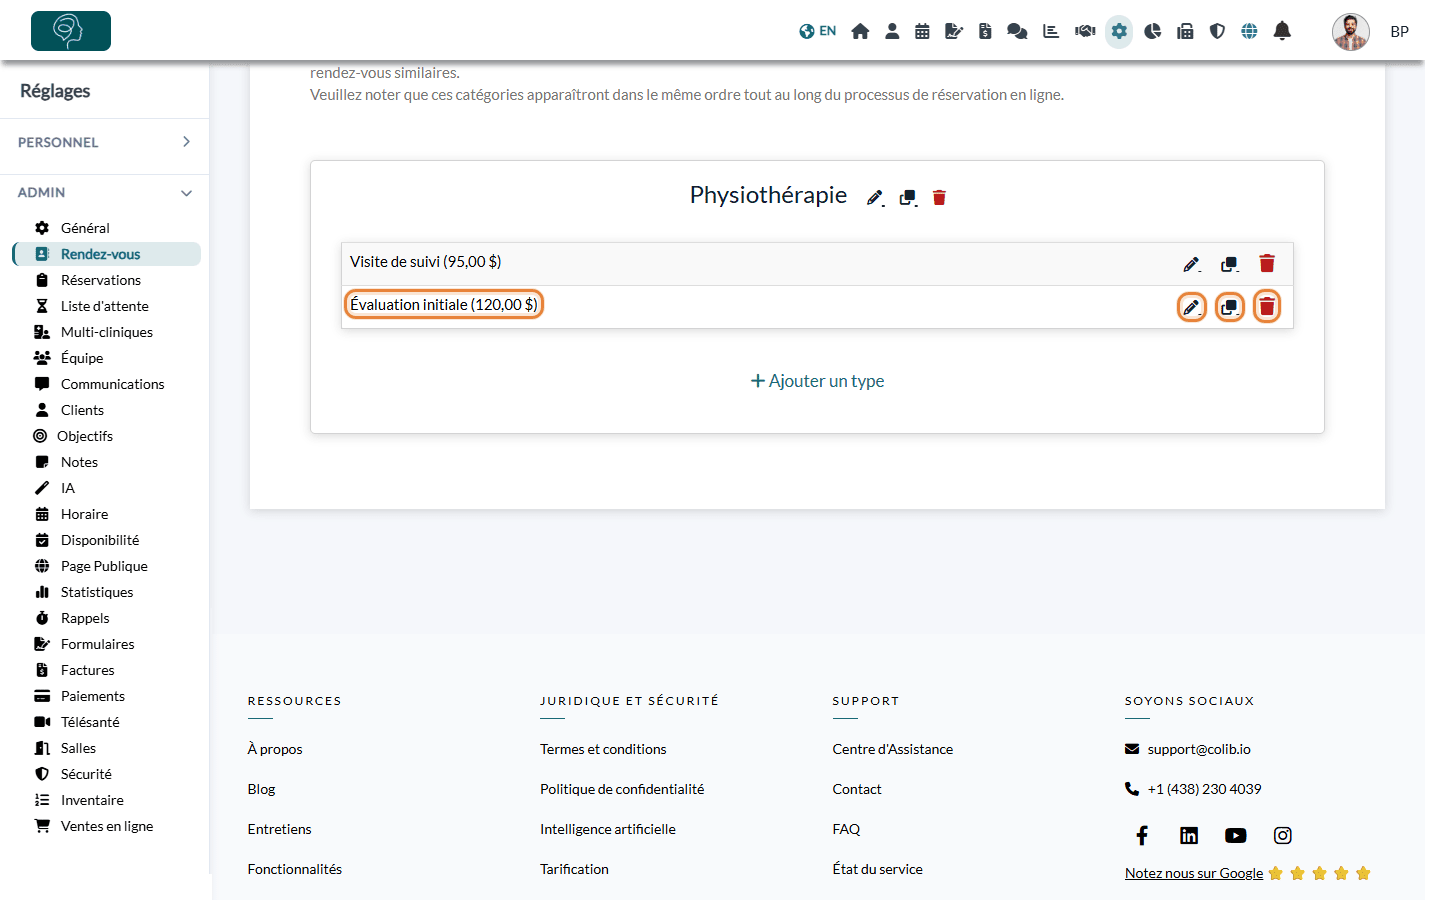Open the LinkedIn icon in footer
1440x900 pixels.
(x=1189, y=835)
